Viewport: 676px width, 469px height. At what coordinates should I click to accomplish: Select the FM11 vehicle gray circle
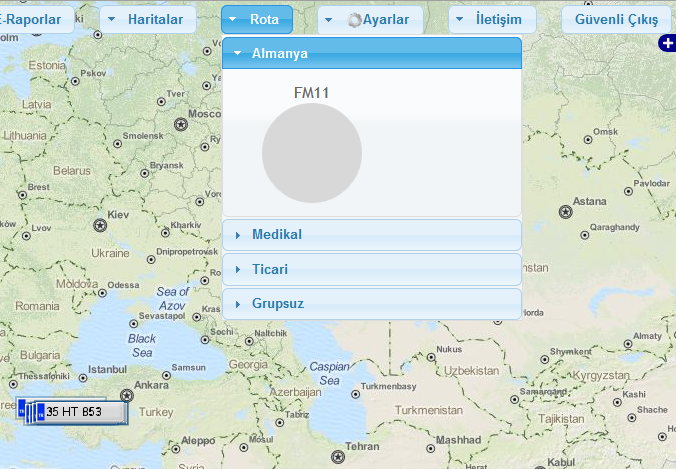(x=312, y=153)
